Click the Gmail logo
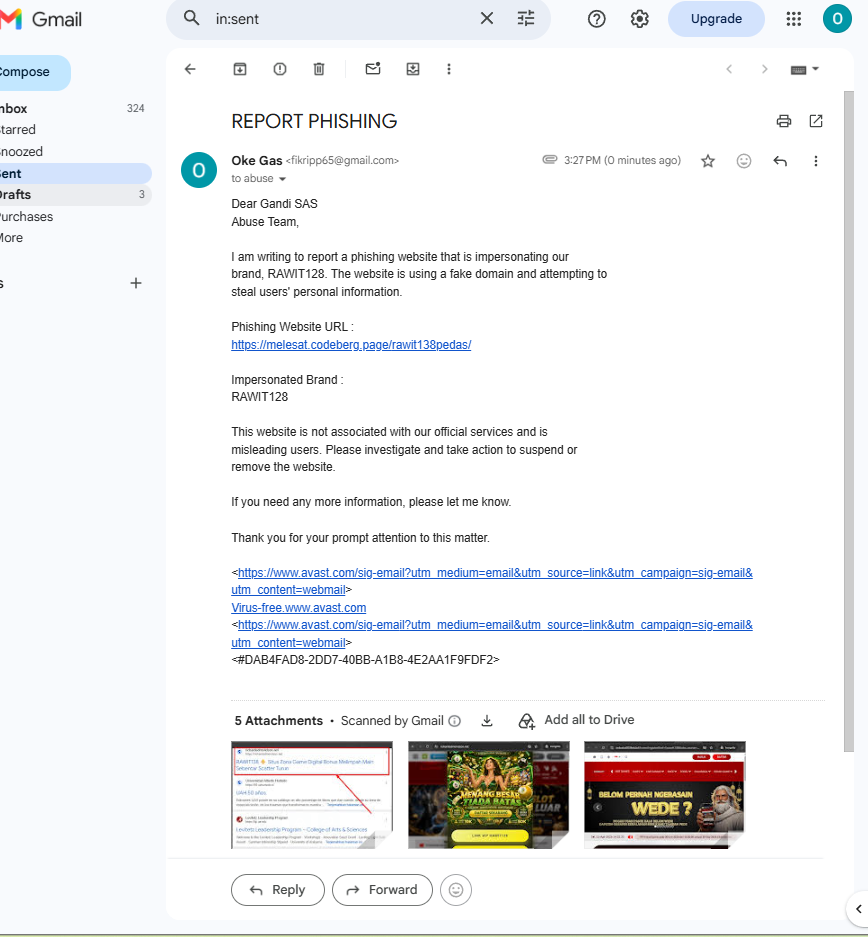 pos(41,19)
